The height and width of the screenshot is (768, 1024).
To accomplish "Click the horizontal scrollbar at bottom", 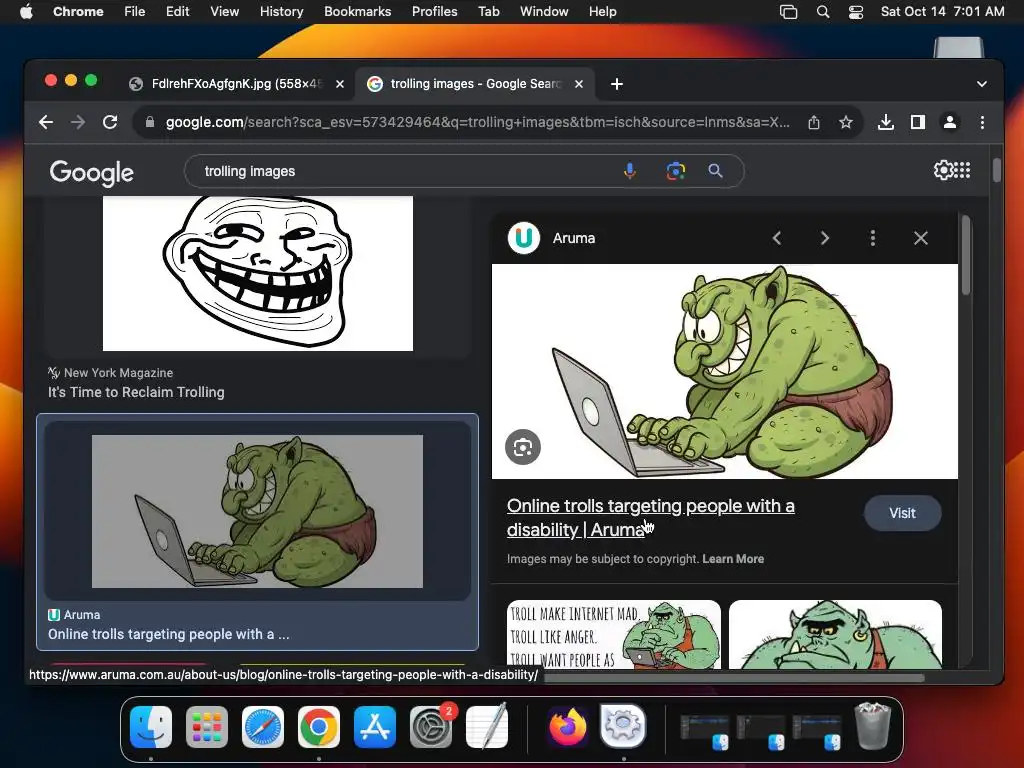I will (734, 678).
